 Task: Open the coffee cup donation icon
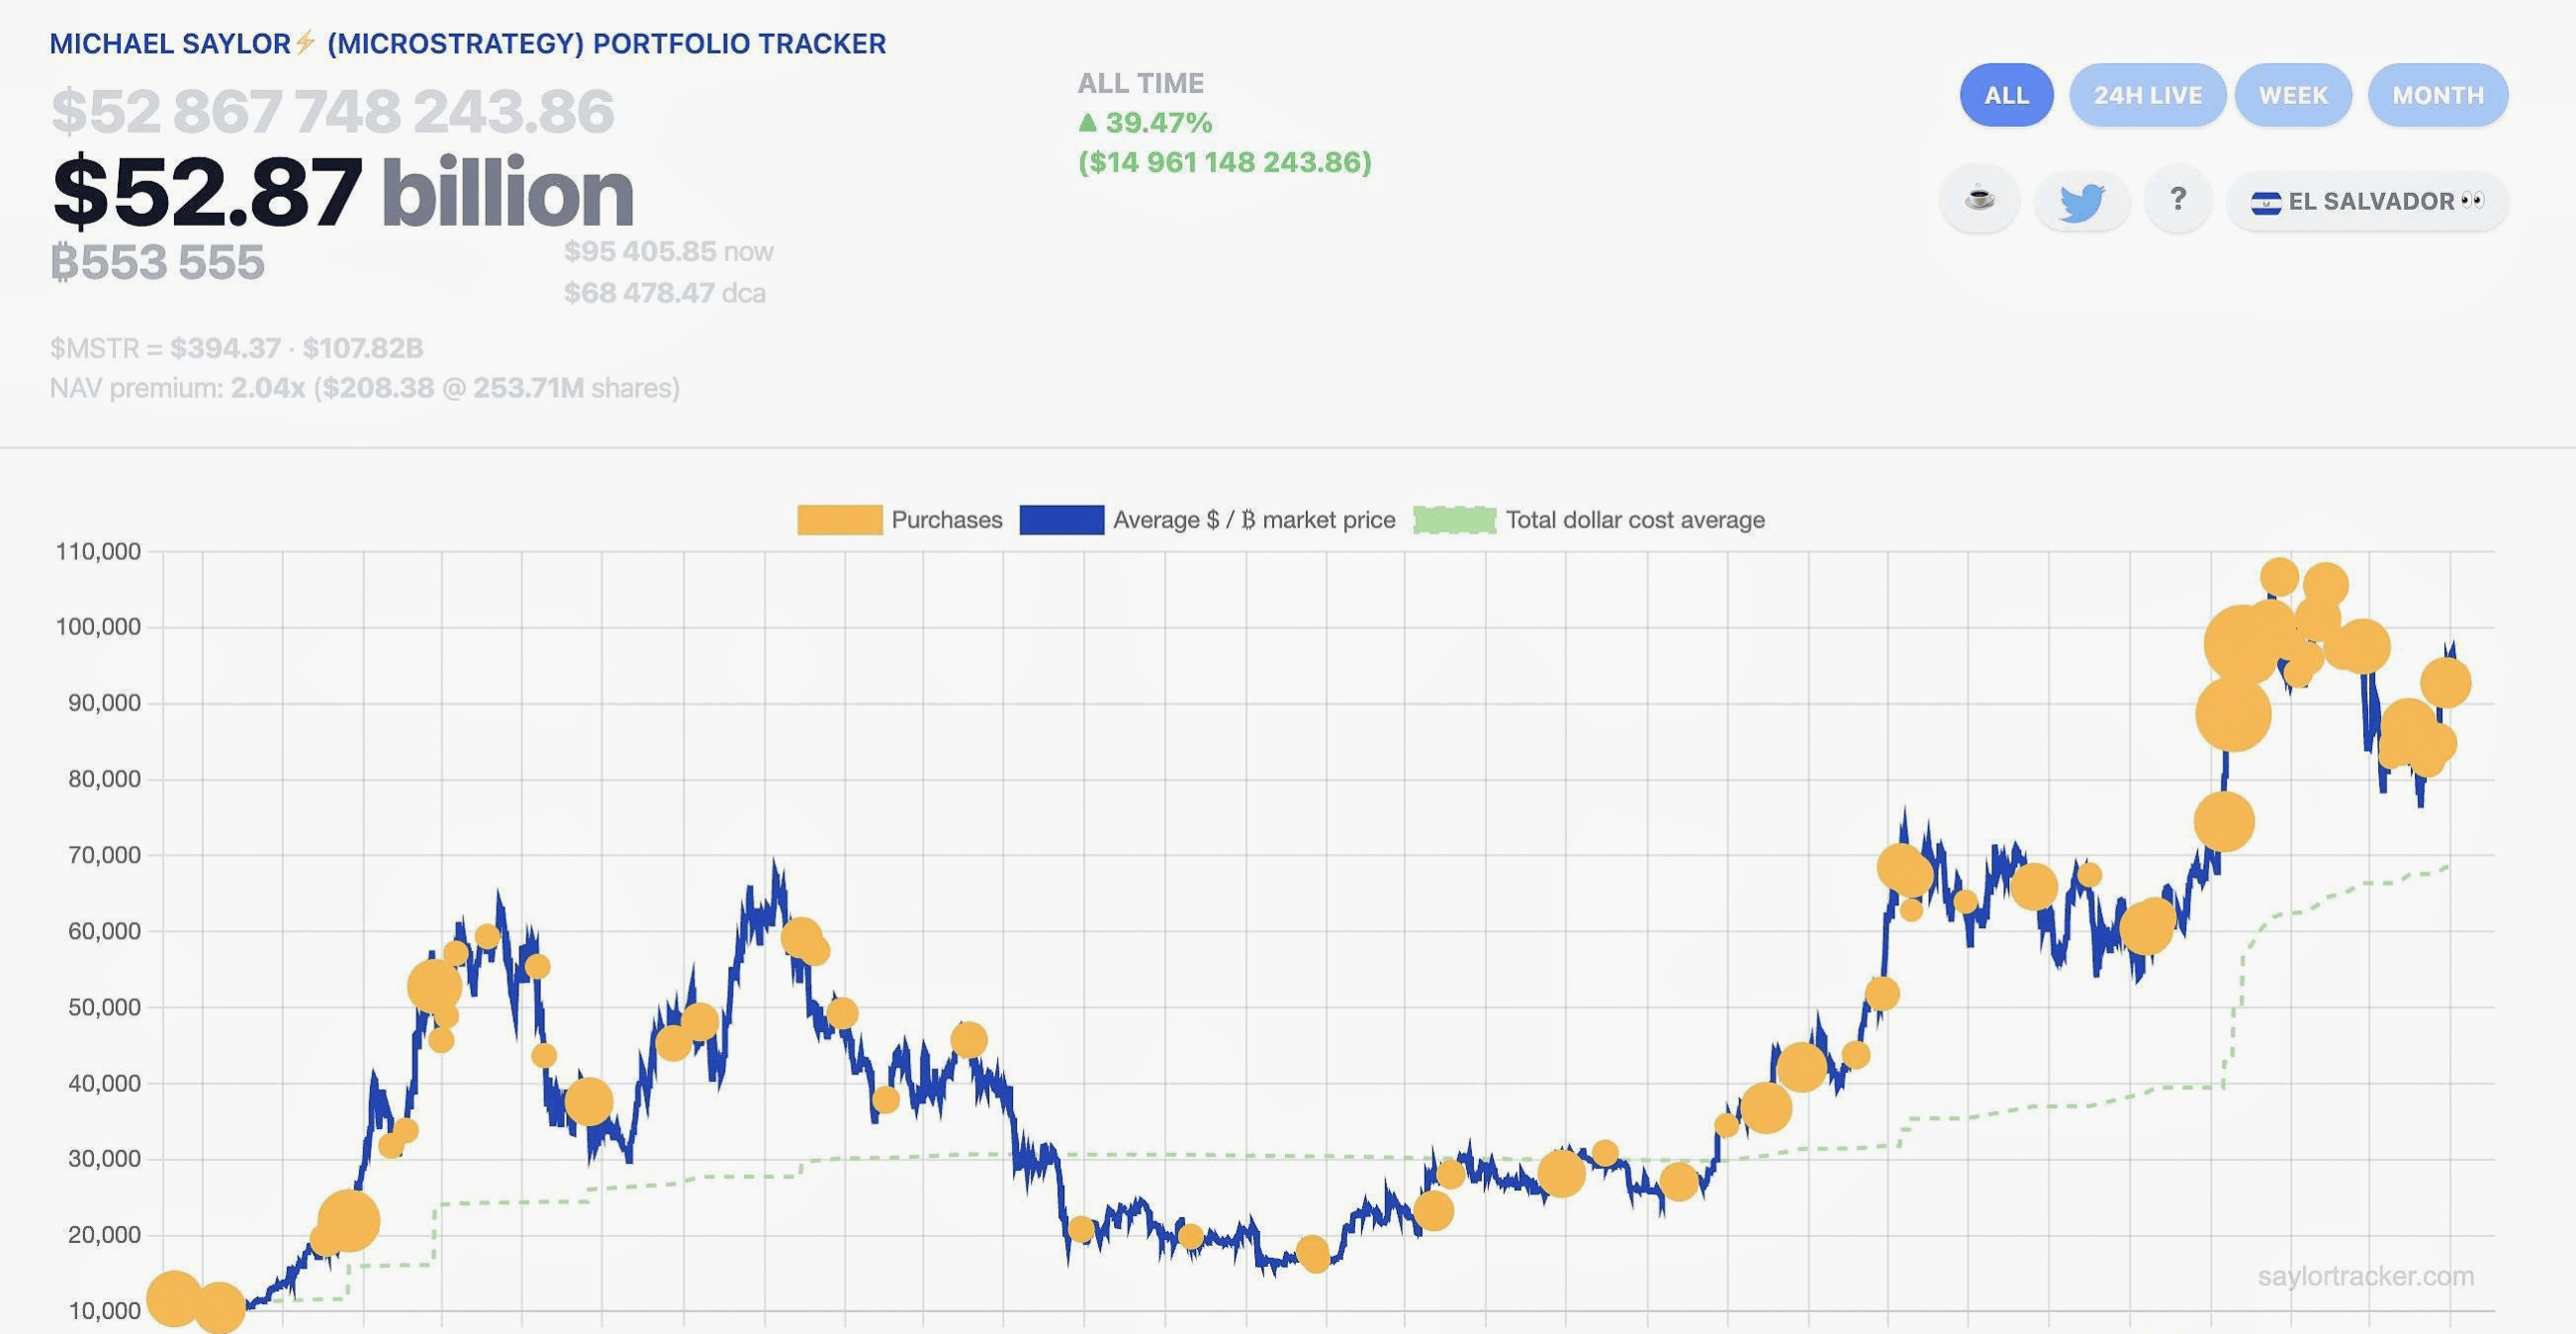[x=1979, y=200]
